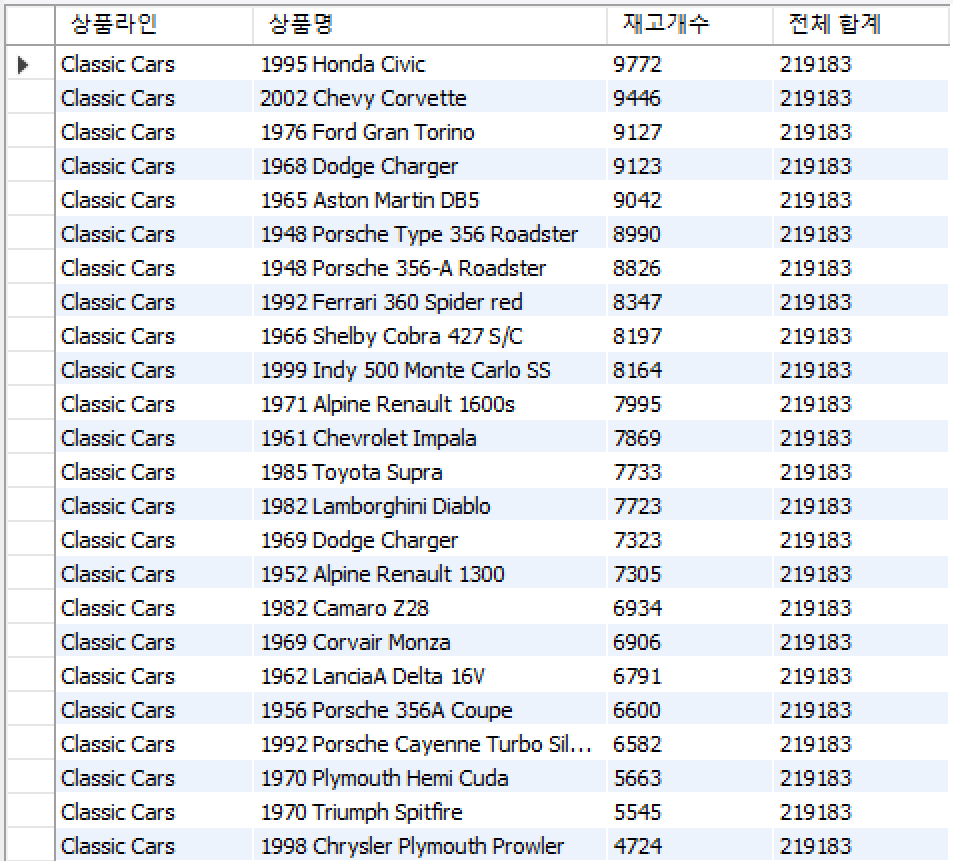Click Classic Cars in the Chrysler Plymouth Prowler row
This screenshot has width=953, height=861.
point(118,846)
